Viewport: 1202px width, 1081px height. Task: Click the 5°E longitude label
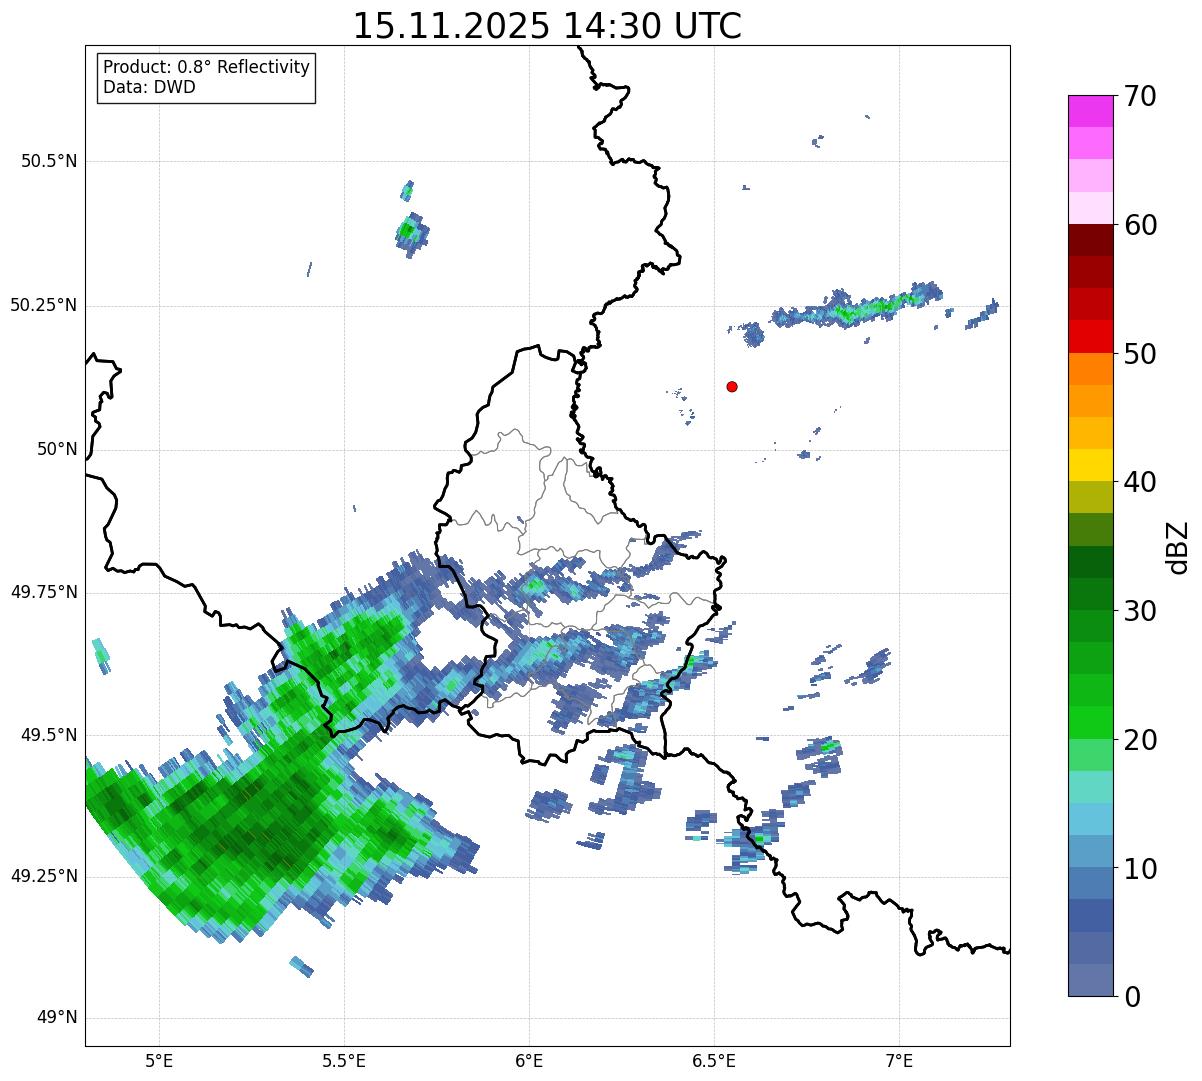[159, 1062]
